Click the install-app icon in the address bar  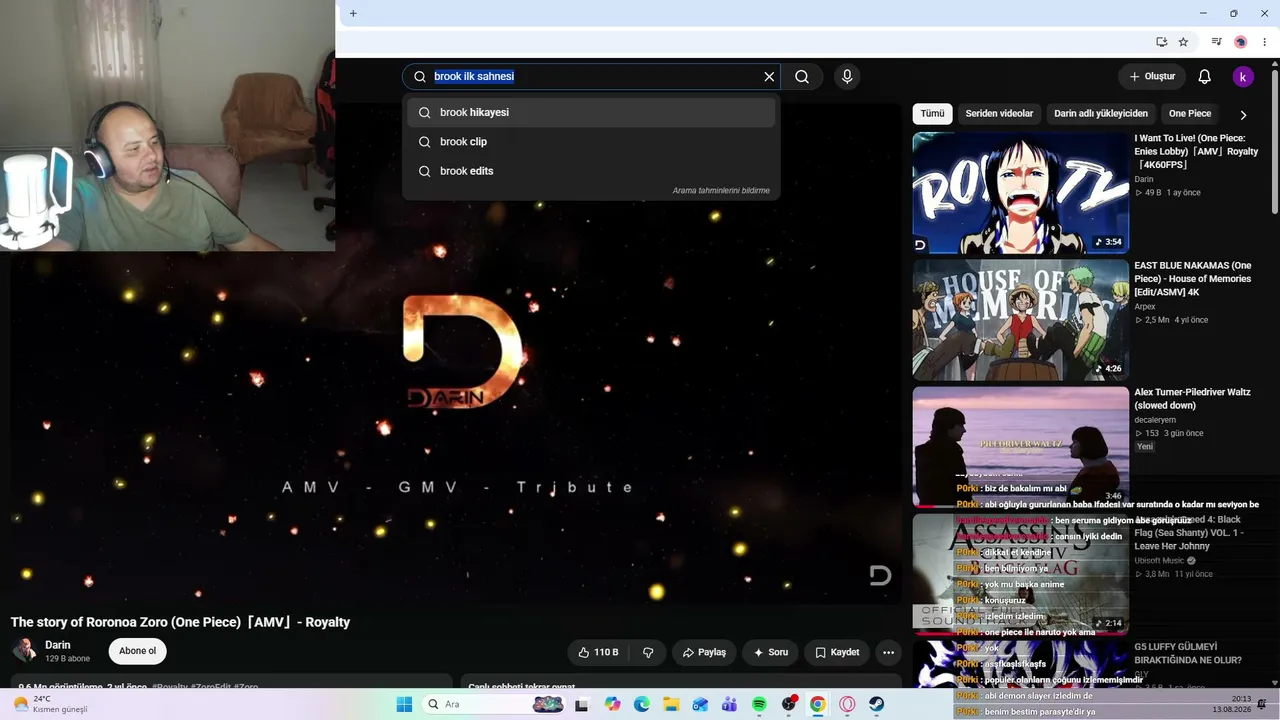[1161, 42]
